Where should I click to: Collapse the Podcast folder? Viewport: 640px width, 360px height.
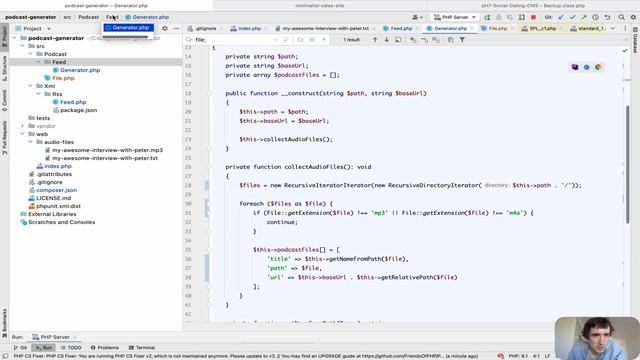pos(31,54)
